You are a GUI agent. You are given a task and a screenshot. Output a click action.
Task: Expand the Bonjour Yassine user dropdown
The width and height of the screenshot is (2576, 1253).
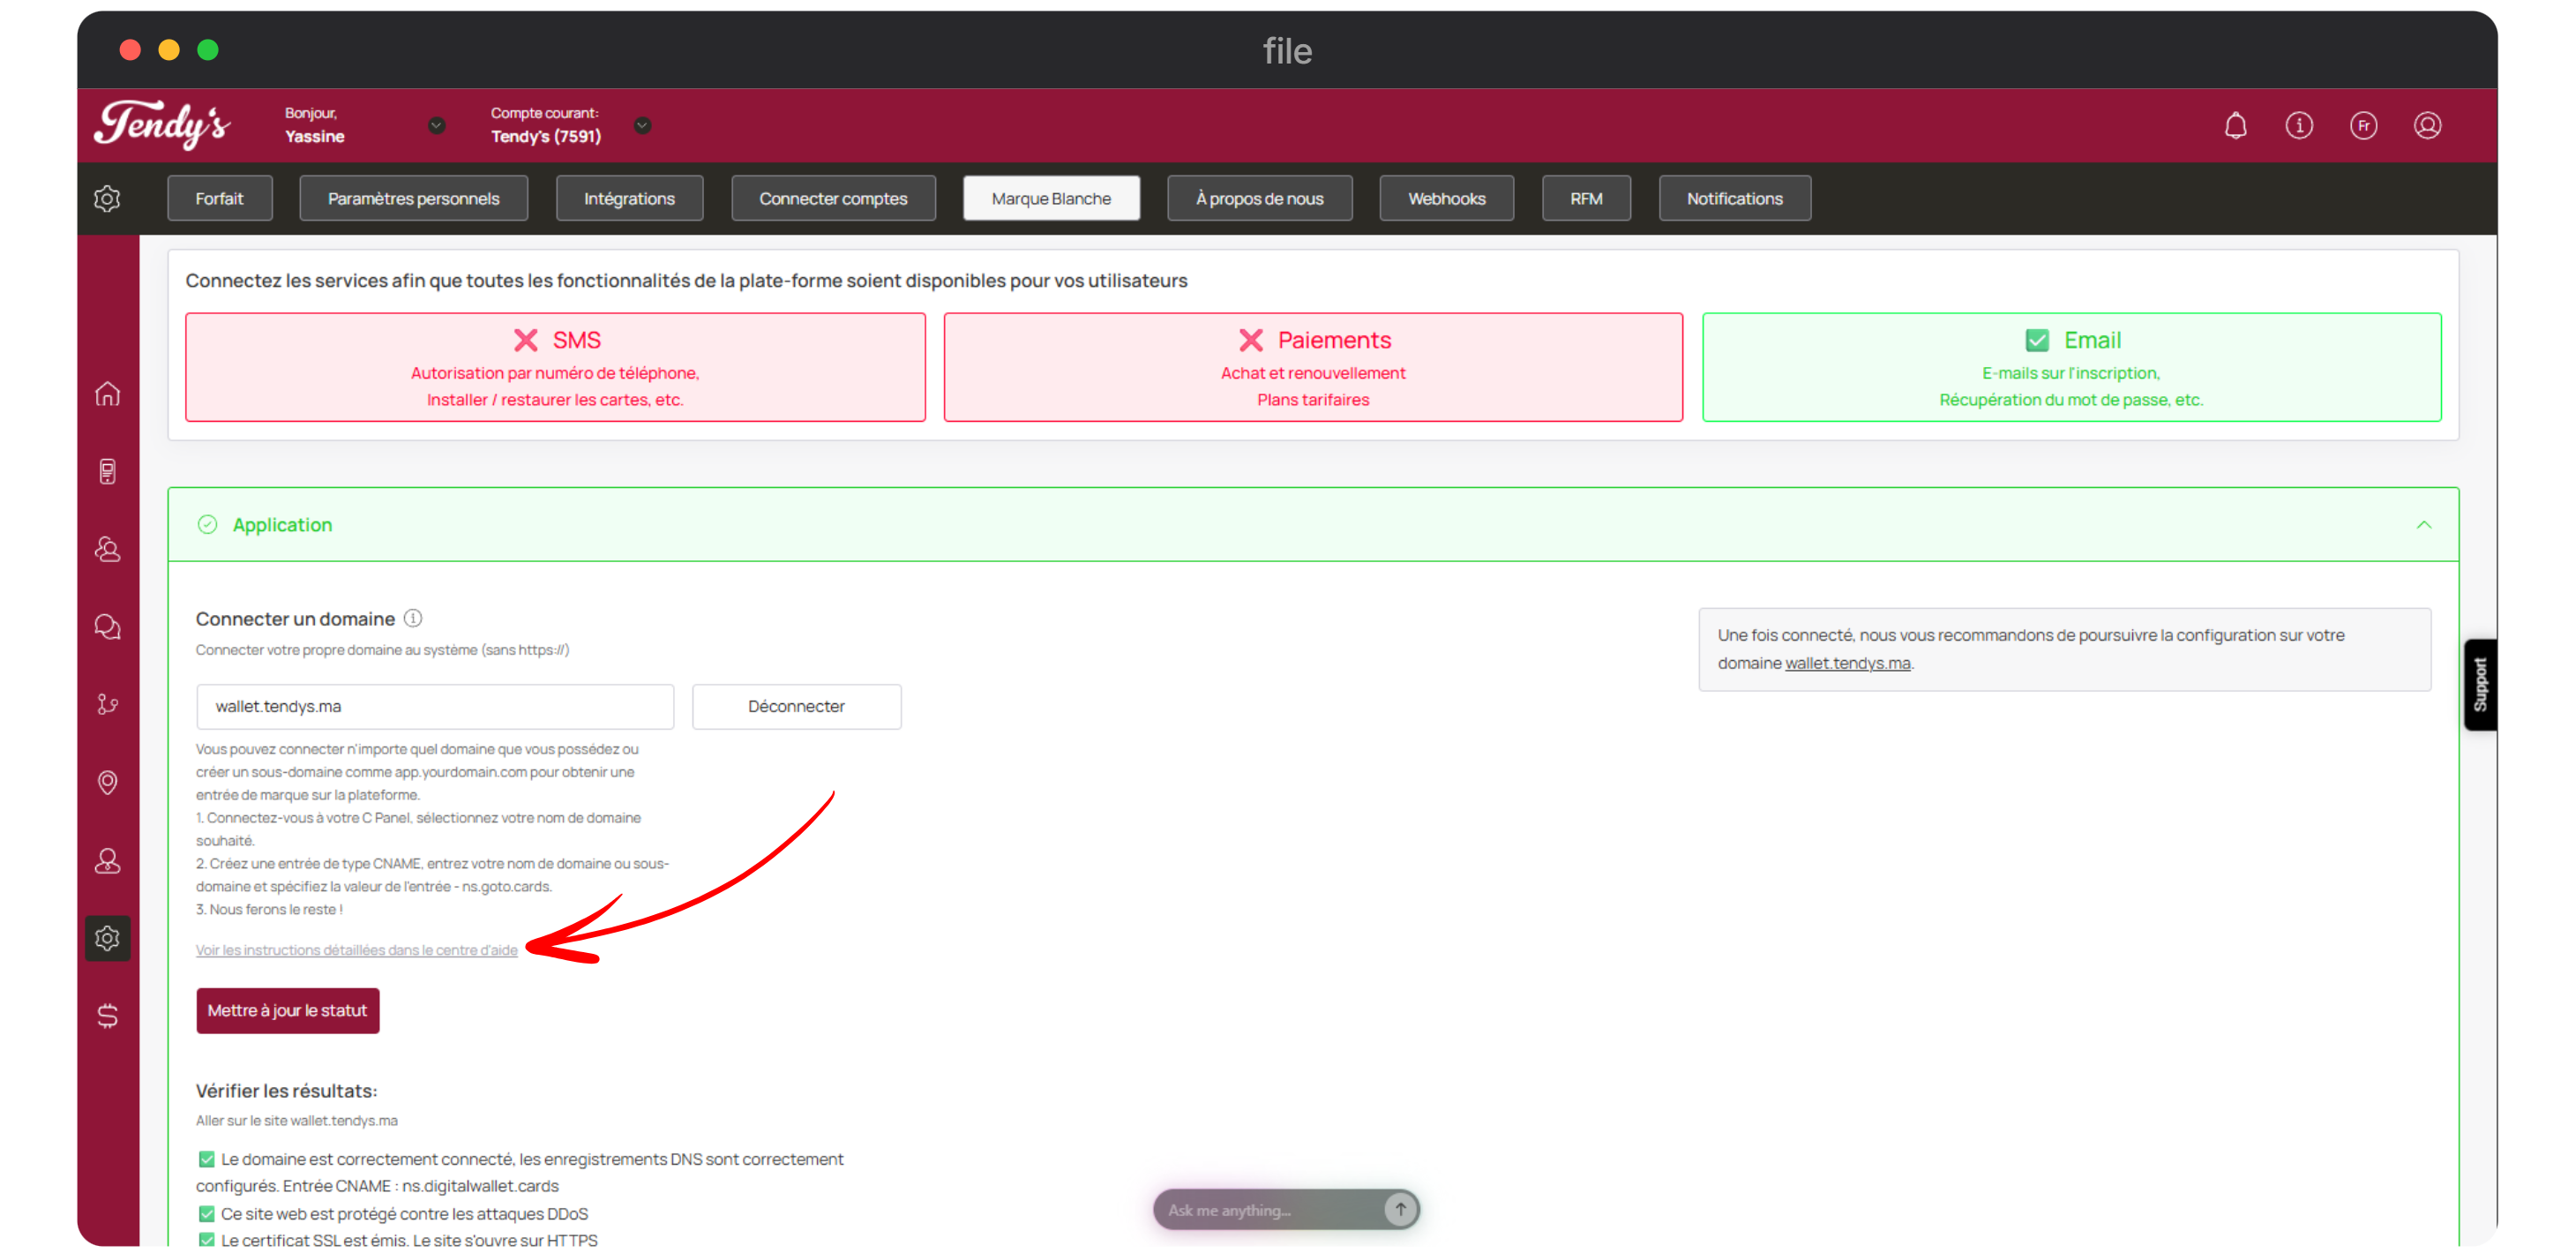[436, 125]
